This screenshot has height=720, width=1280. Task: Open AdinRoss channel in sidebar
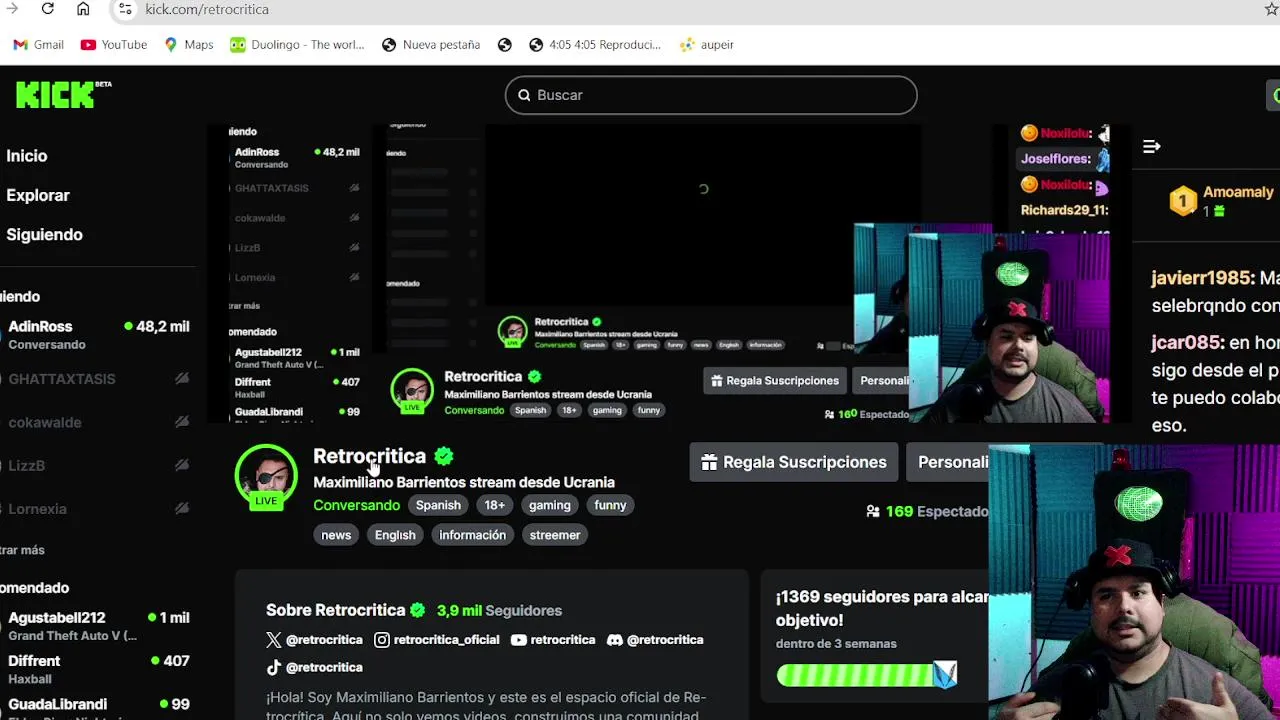pos(98,335)
